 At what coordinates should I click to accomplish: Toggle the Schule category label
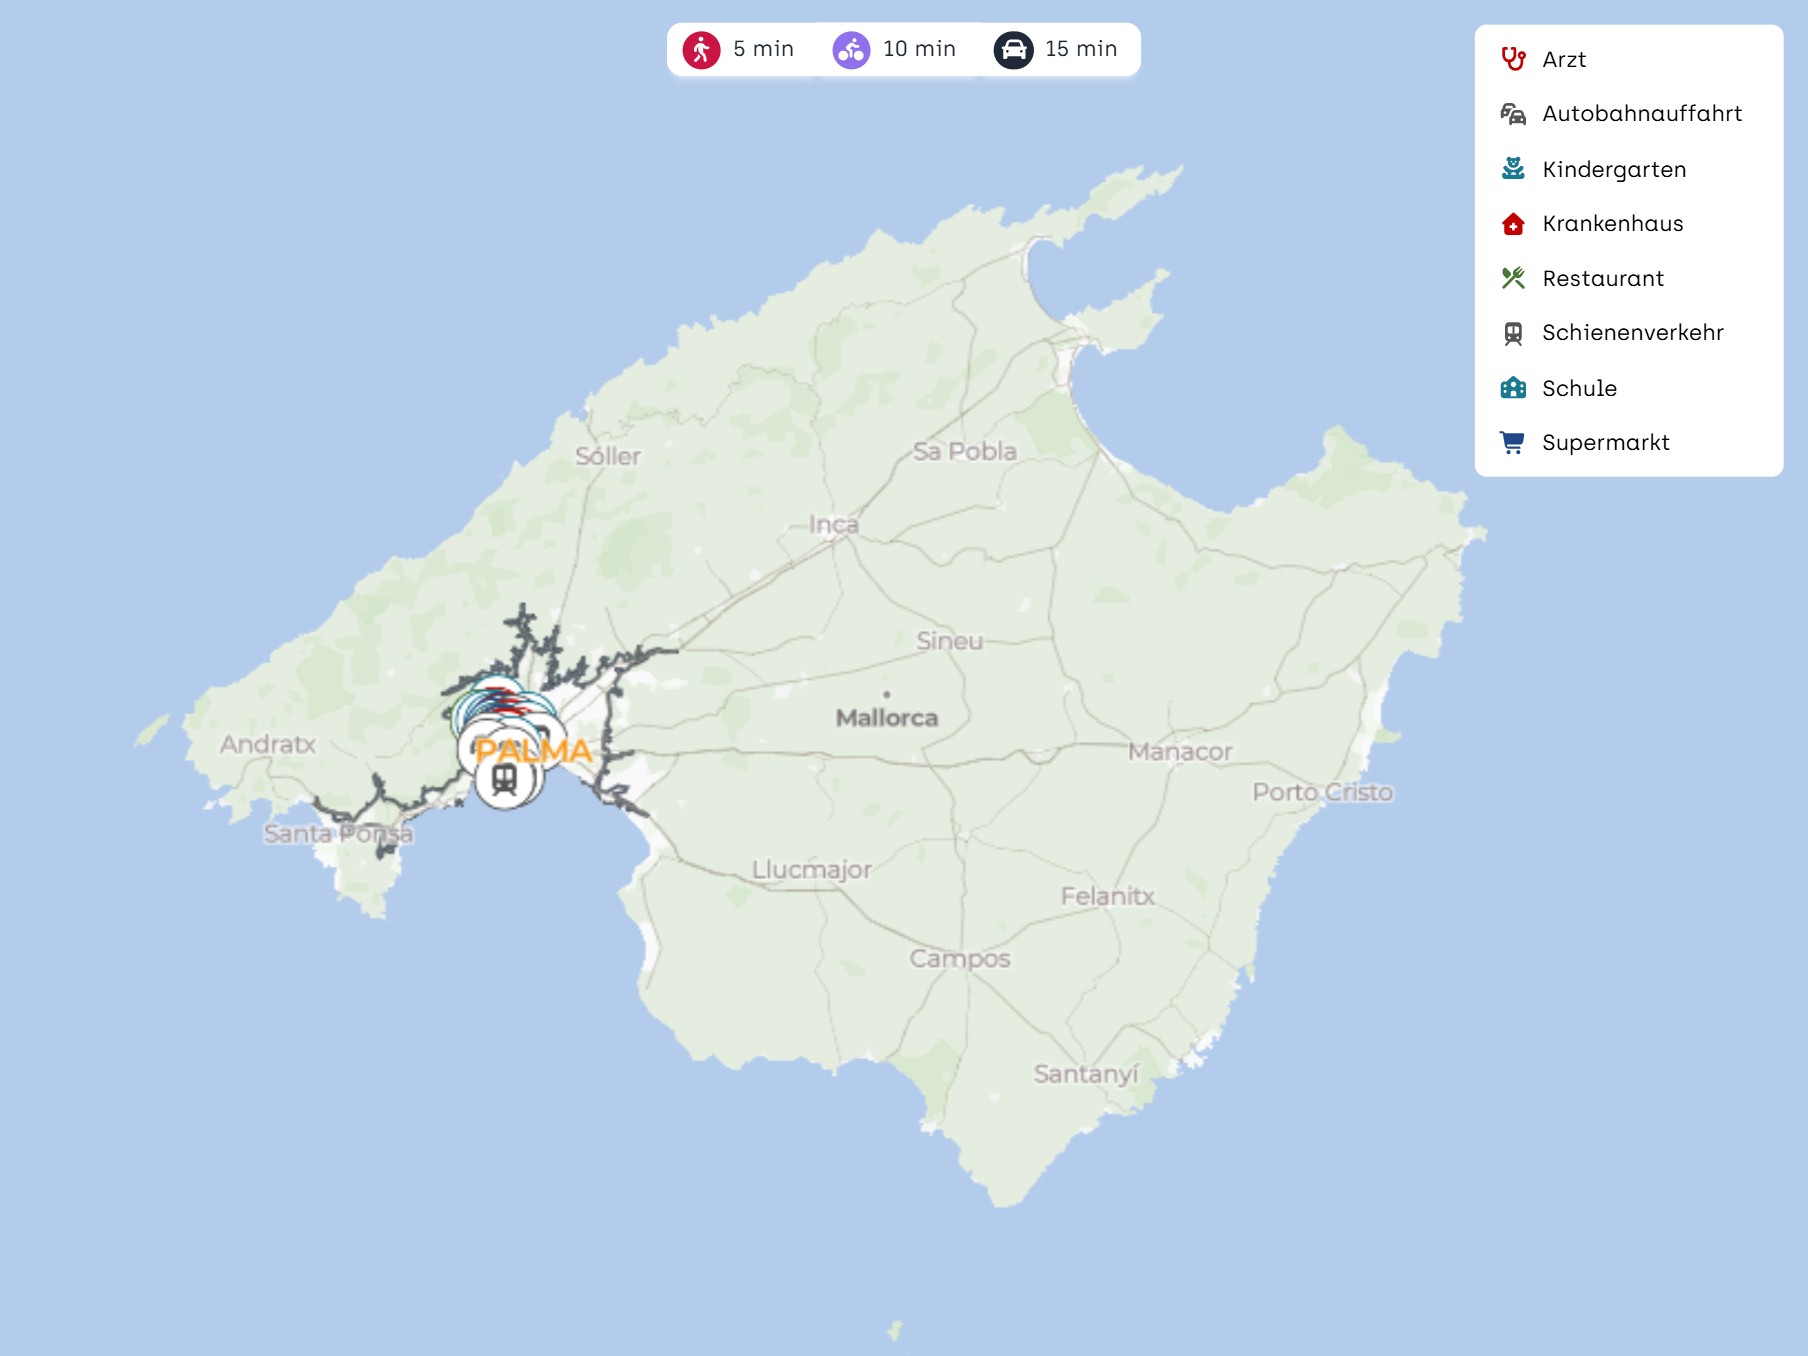click(x=1579, y=388)
